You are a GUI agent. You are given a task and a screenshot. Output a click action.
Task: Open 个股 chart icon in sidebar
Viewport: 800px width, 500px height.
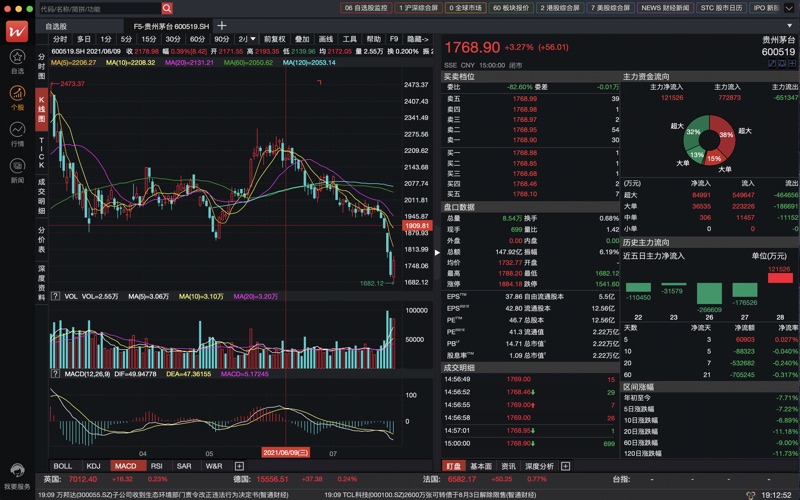17,93
